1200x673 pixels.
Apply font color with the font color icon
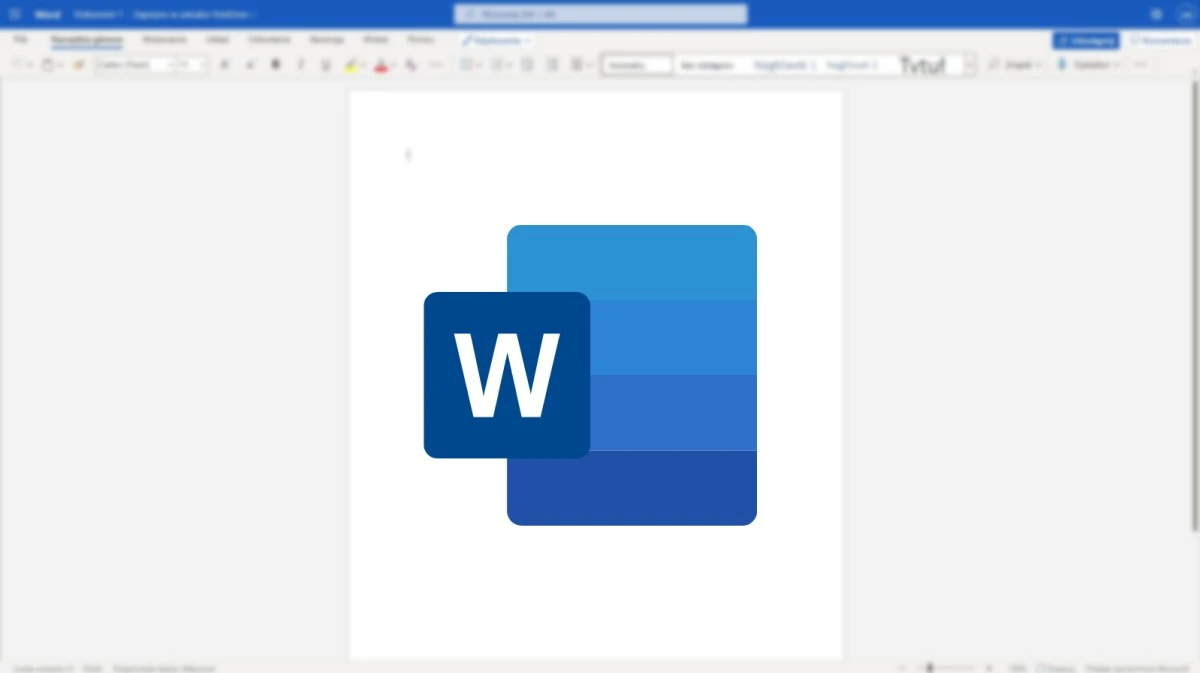click(381, 65)
